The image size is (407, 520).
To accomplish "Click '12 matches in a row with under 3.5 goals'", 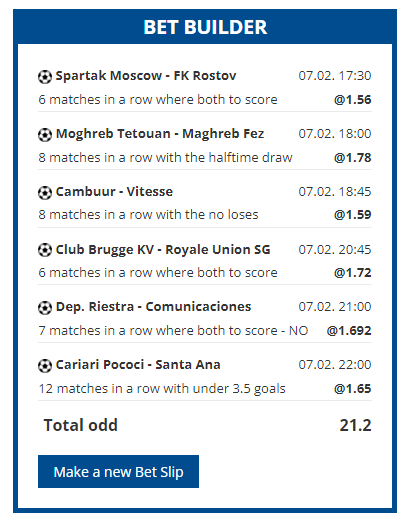I will point(162,389).
